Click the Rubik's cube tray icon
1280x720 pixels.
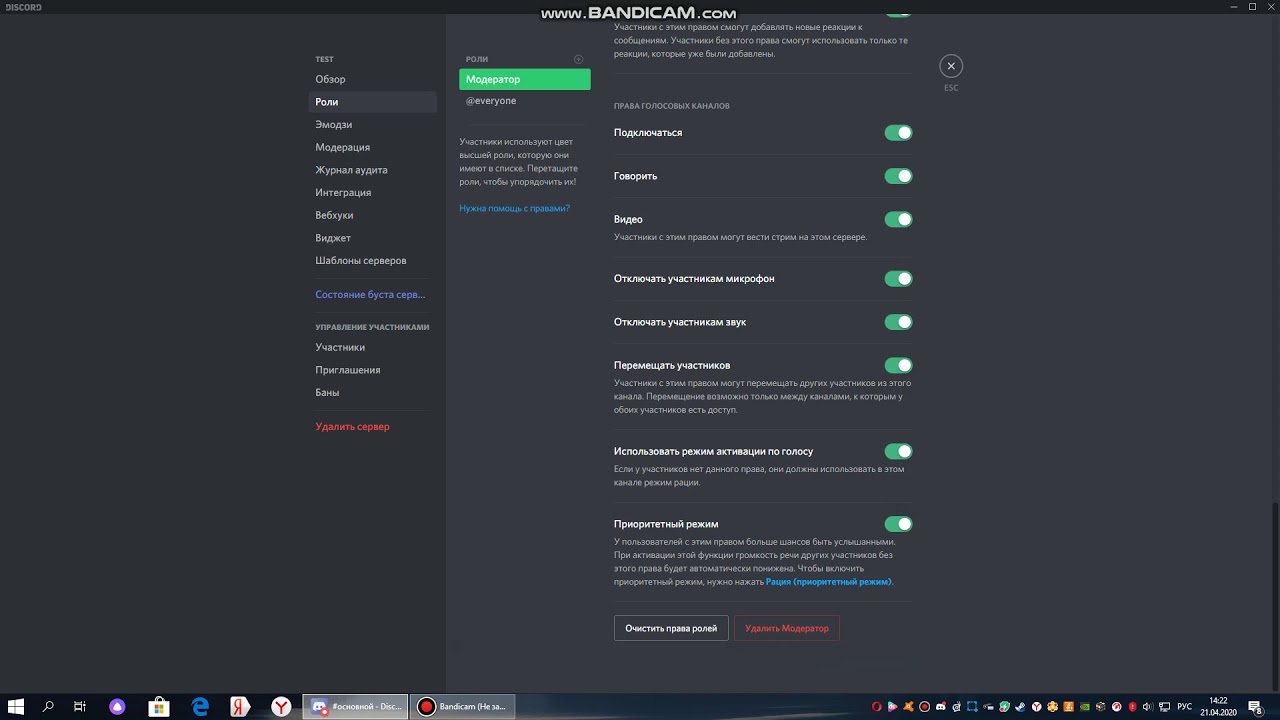(x=1101, y=707)
